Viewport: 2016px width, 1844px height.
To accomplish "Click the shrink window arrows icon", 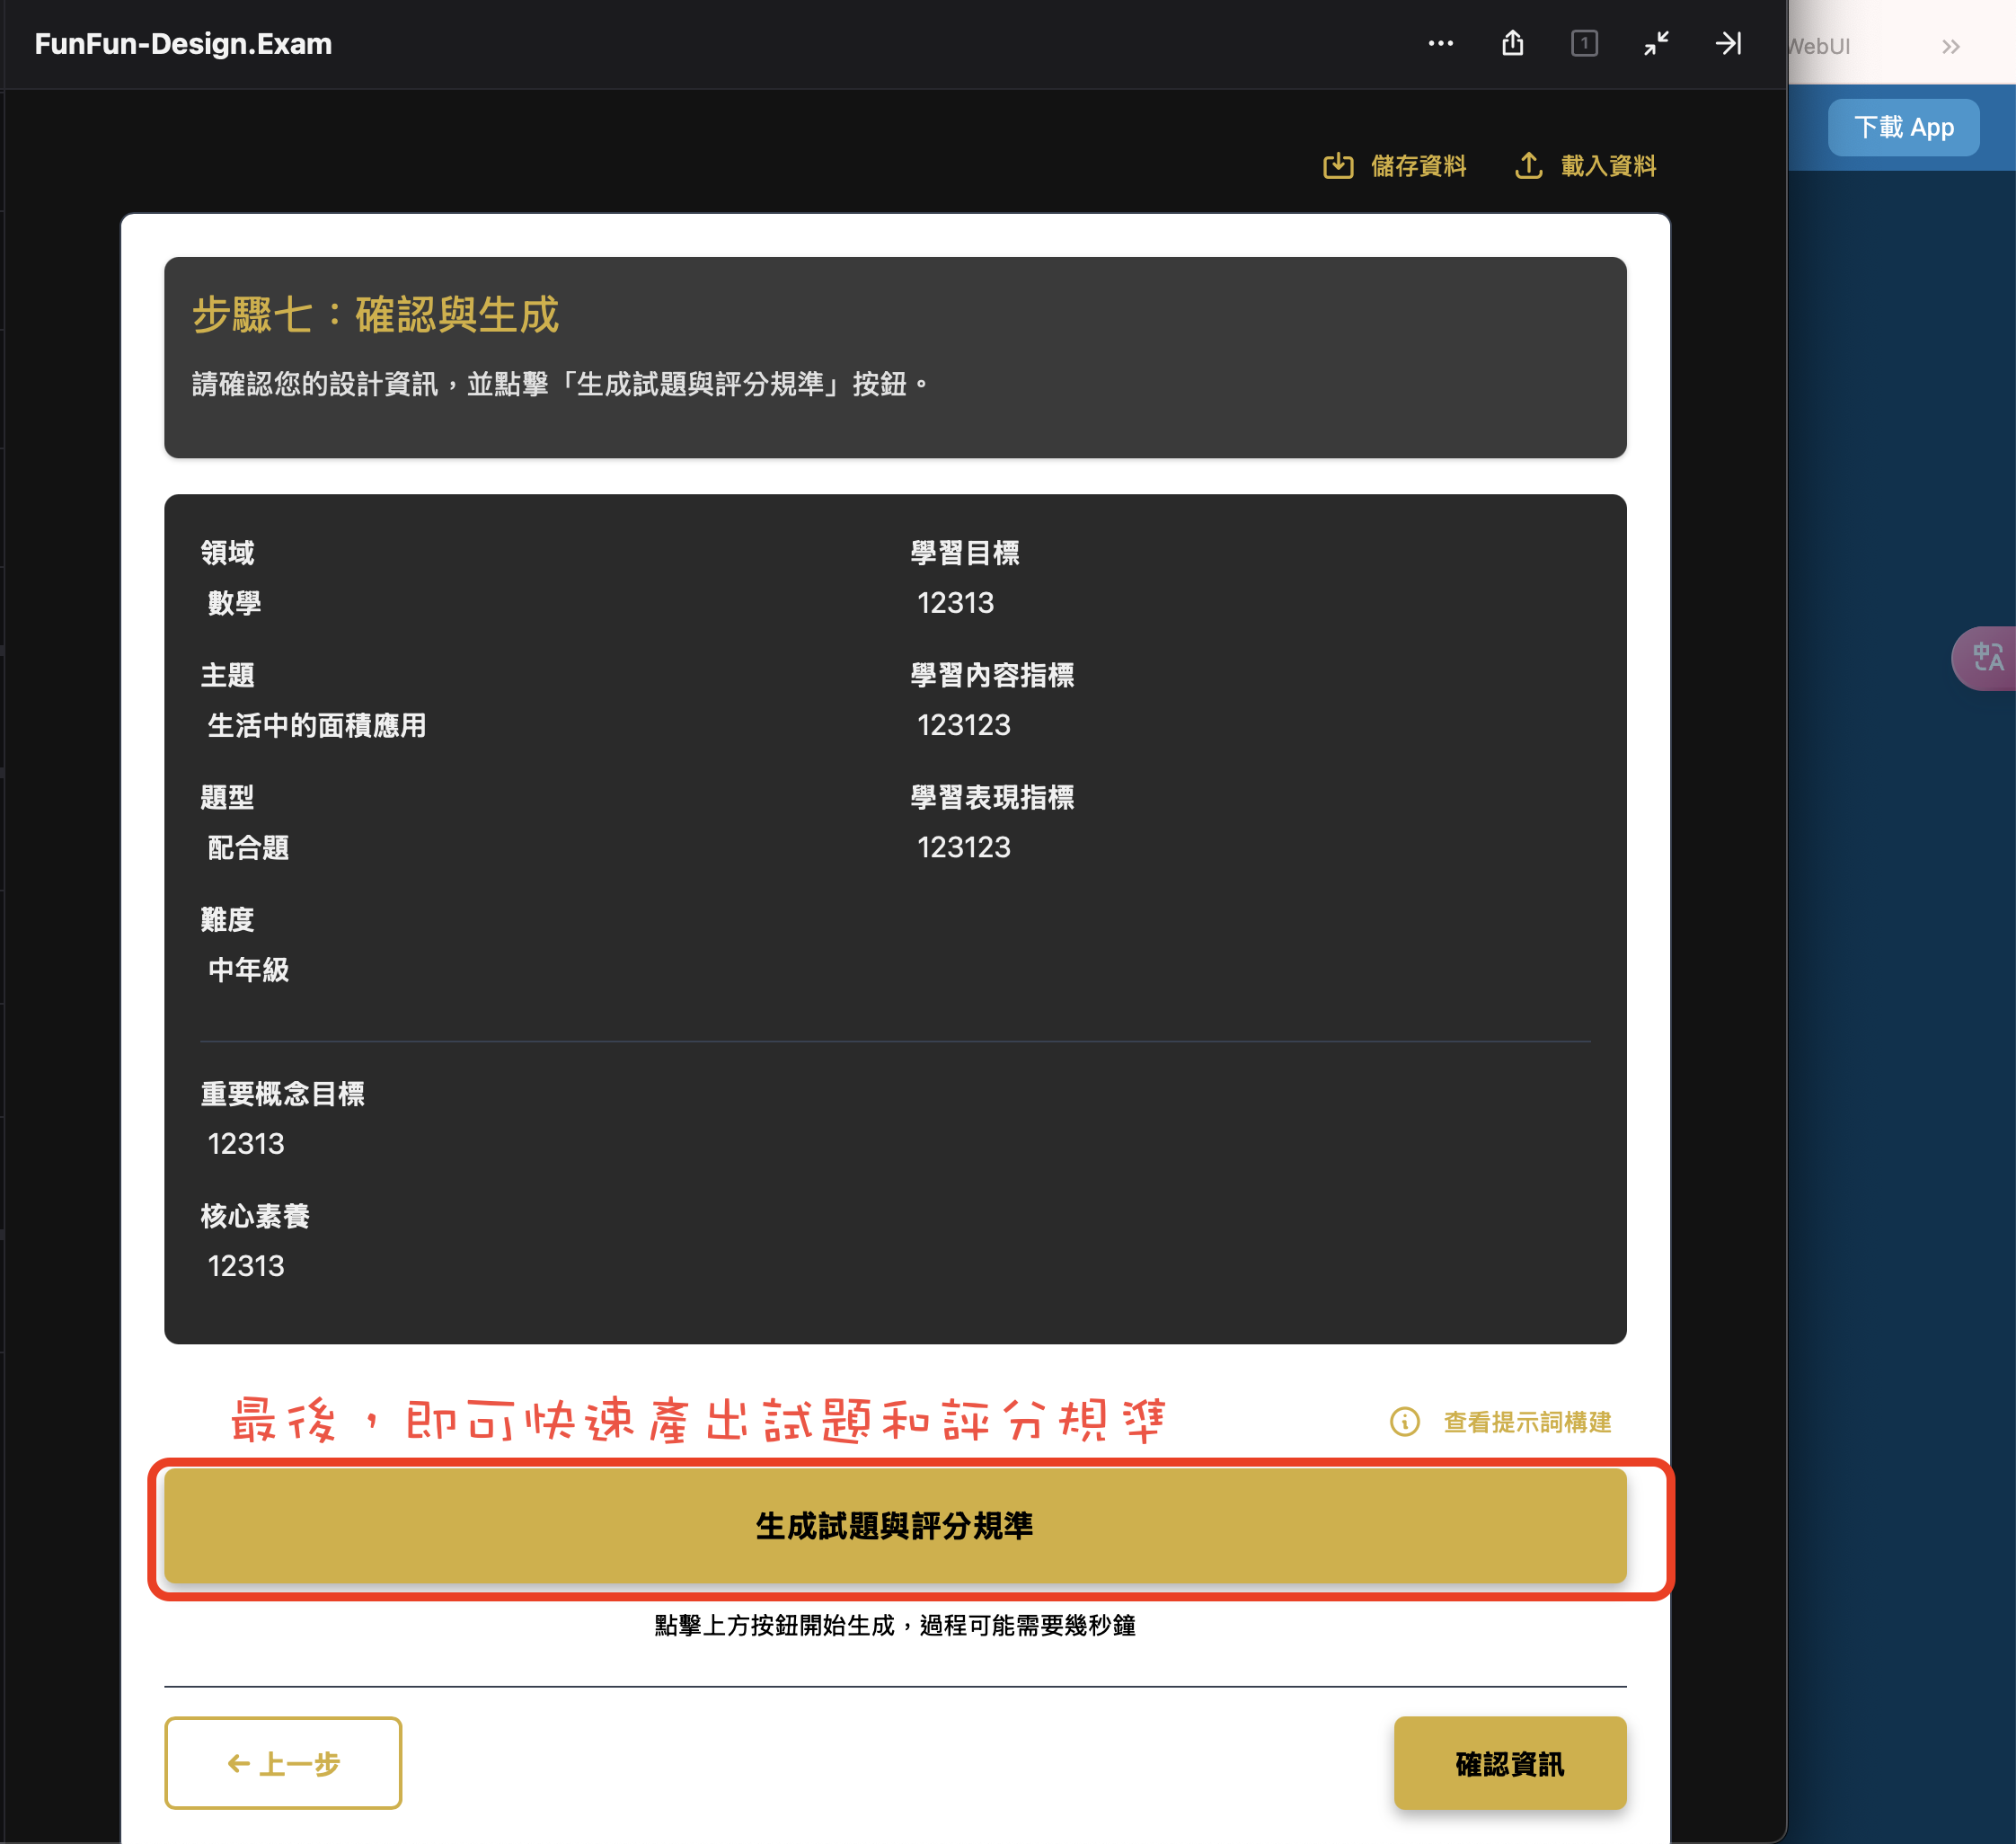I will click(1656, 43).
